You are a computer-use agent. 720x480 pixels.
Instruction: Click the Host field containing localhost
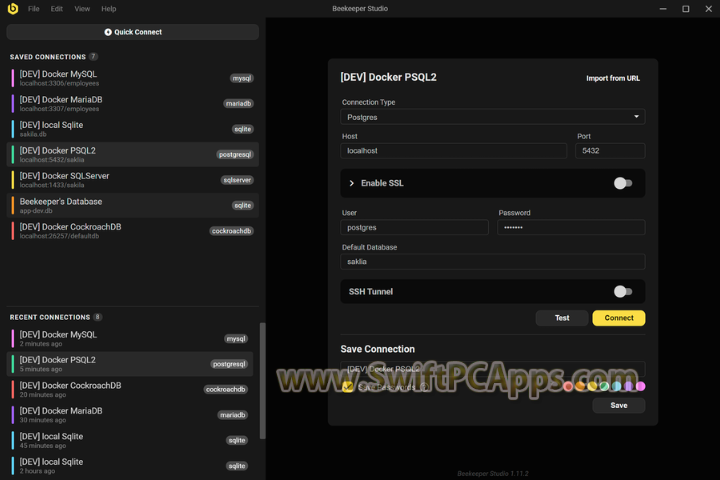(454, 151)
